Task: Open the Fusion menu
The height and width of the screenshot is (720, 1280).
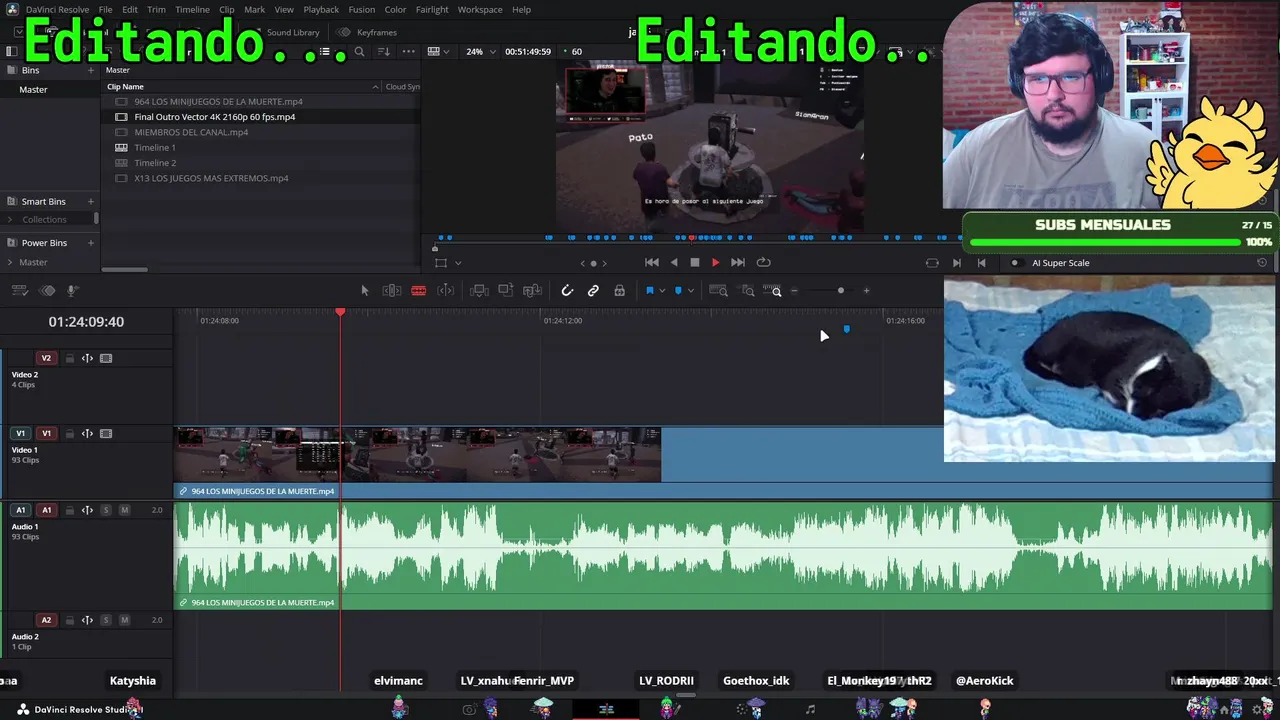Action: tap(361, 9)
